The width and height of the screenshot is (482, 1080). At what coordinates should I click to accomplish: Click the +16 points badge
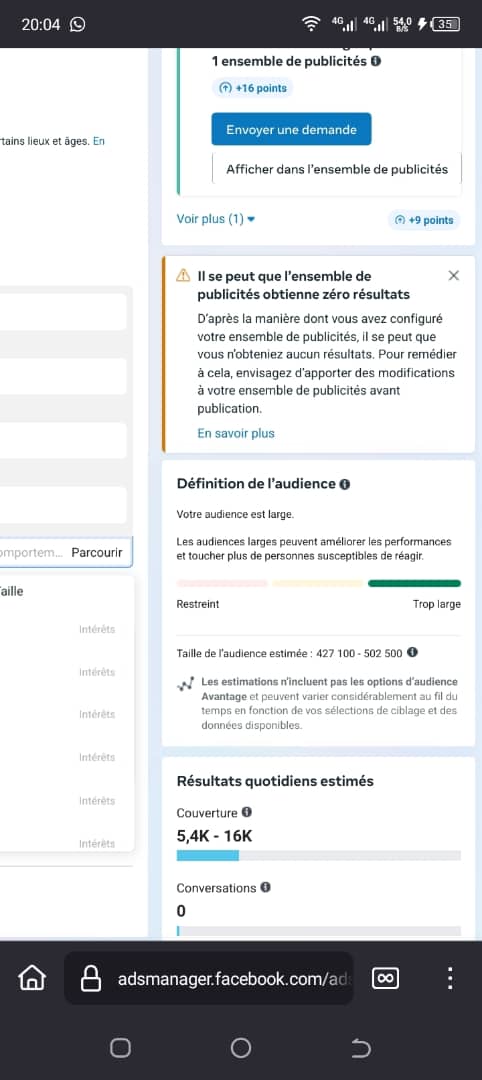pyautogui.click(x=253, y=88)
